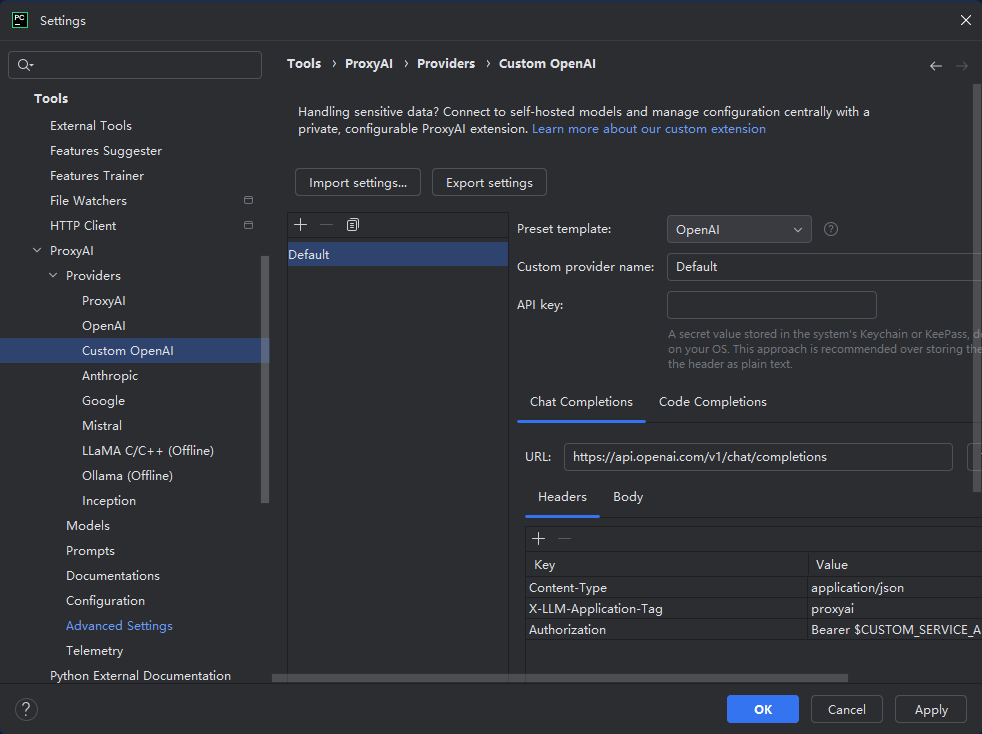Open the Body tab
The image size is (982, 734).
(628, 497)
